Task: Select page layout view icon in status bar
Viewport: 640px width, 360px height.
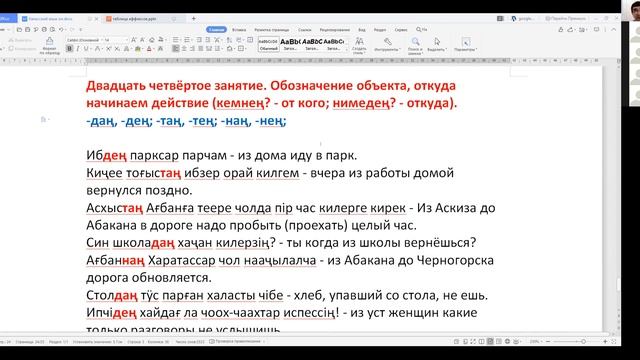Action: (490, 341)
